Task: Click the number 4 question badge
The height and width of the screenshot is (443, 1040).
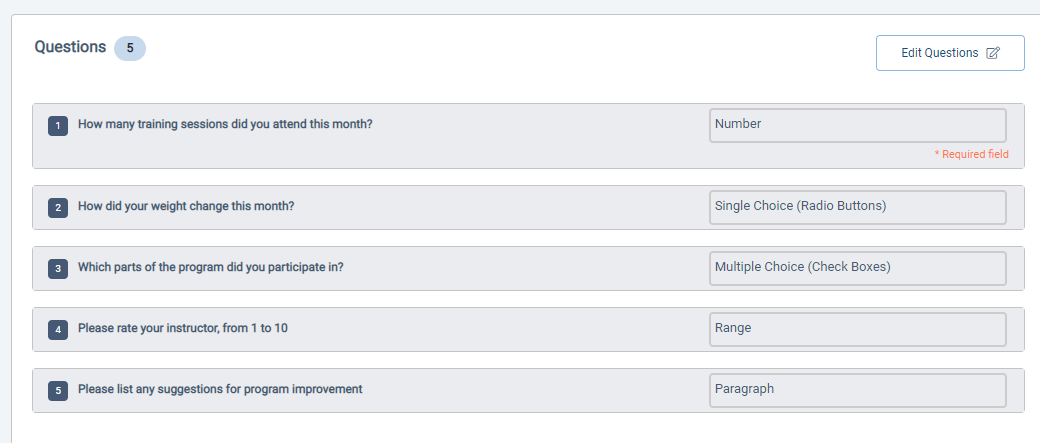Action: coord(58,329)
